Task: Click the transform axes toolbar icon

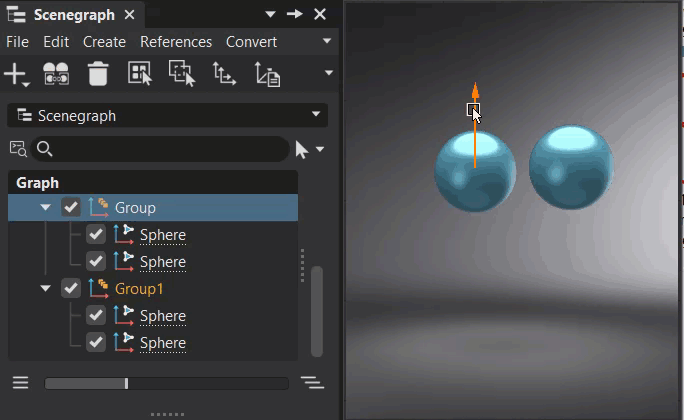Action: click(224, 73)
